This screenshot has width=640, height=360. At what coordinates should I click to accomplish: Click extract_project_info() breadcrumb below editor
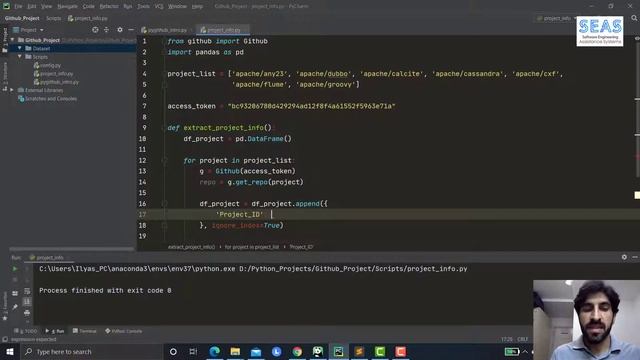(191, 247)
